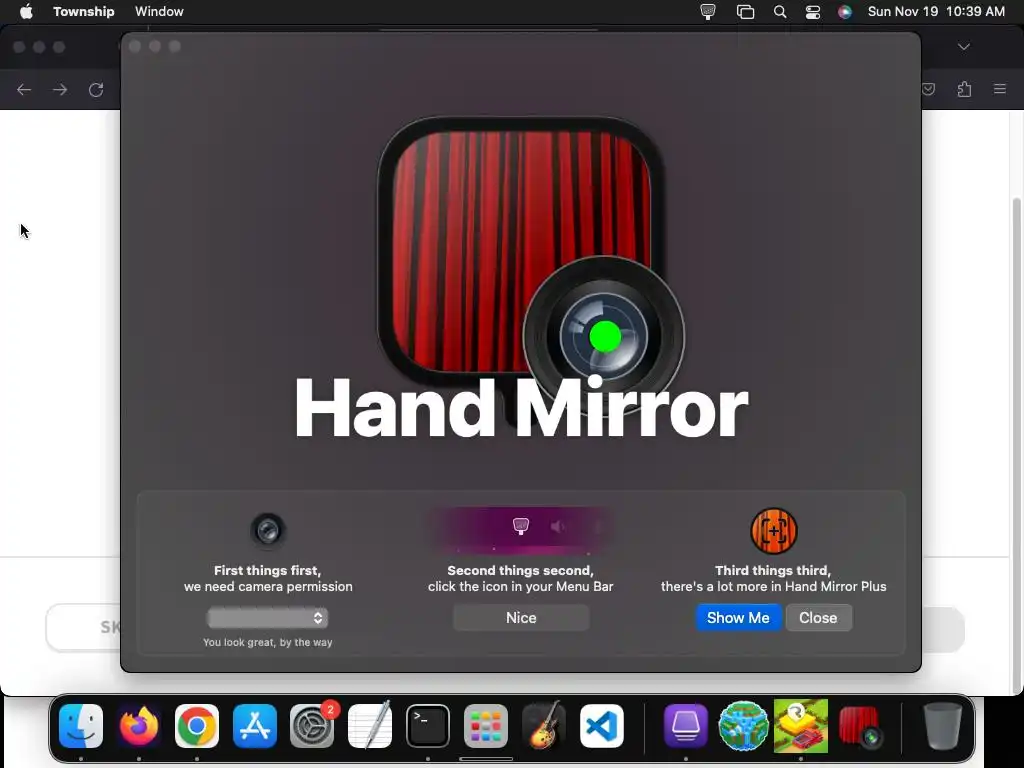
Task: Open the Hand Mirror icon in the menu bar
Action: tap(708, 12)
